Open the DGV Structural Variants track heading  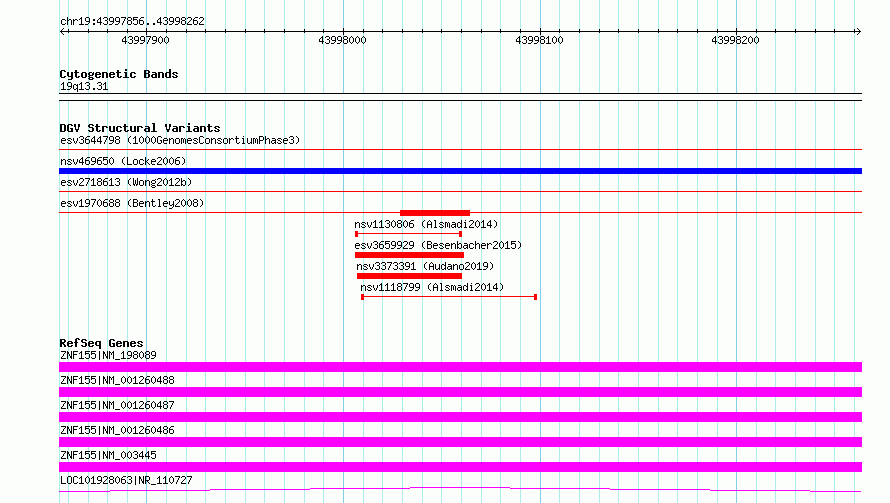[140, 128]
